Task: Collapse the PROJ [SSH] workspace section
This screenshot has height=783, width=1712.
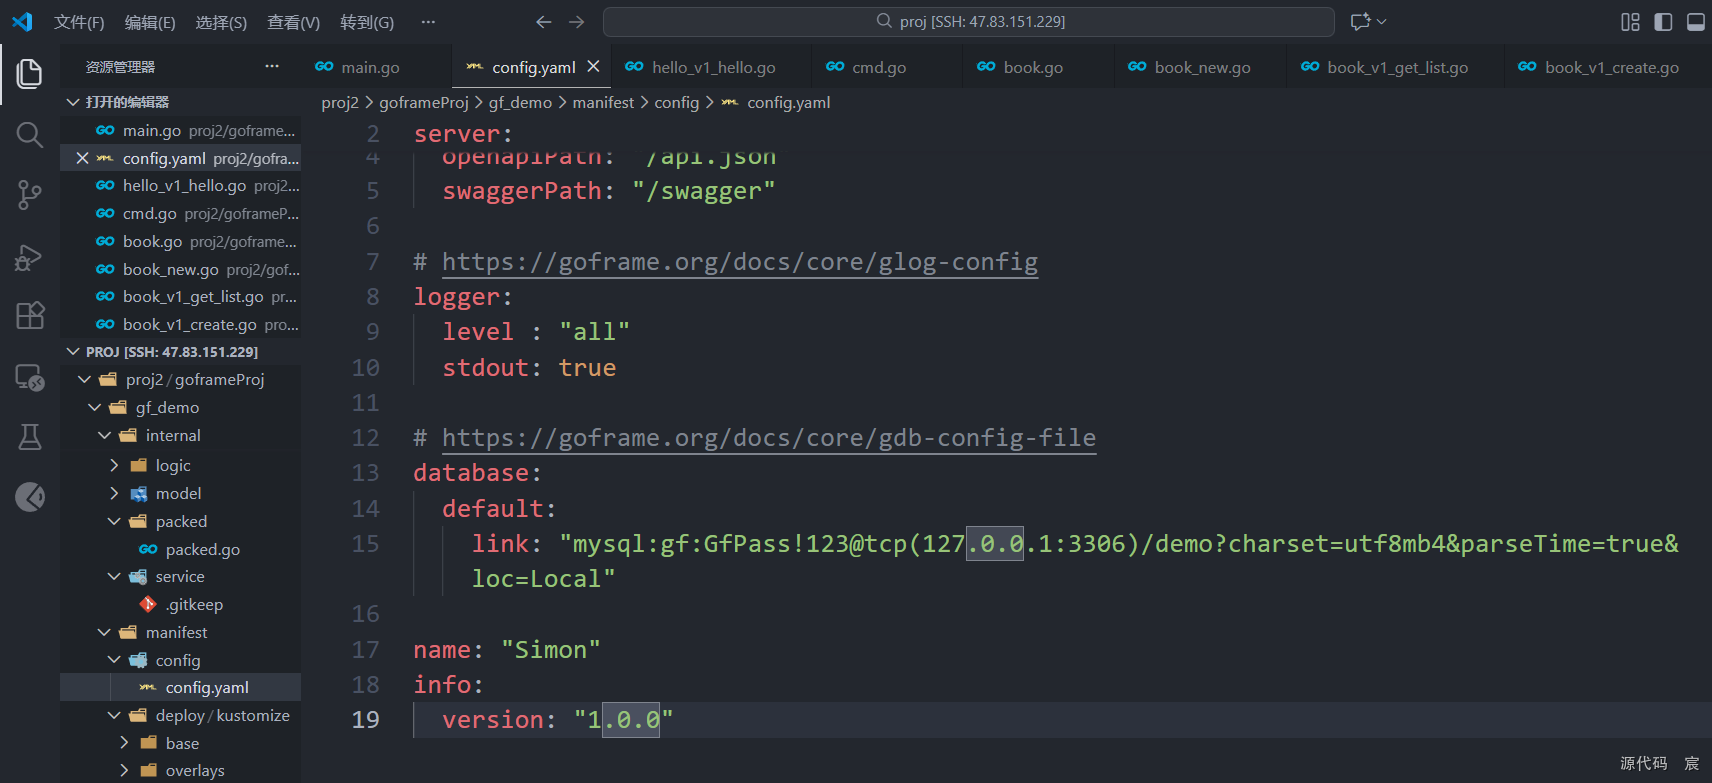Action: click(x=73, y=352)
